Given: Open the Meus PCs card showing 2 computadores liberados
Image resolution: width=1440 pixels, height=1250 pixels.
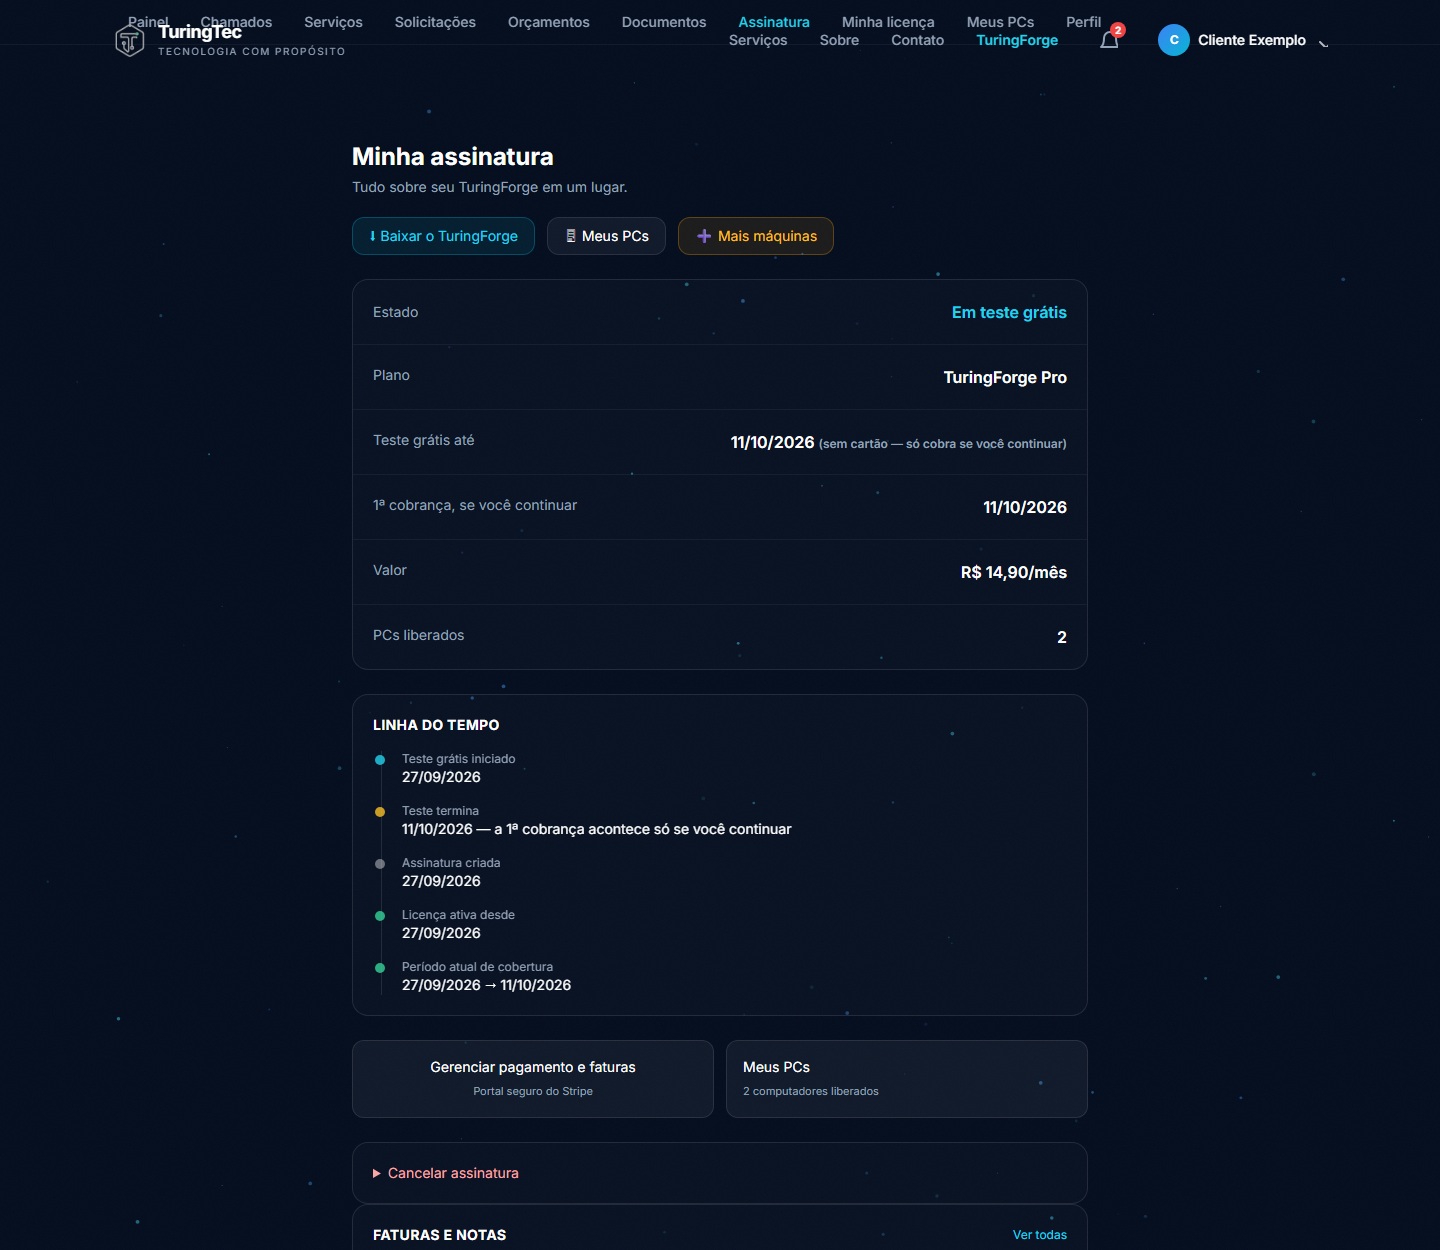Looking at the screenshot, I should click(x=907, y=1079).
